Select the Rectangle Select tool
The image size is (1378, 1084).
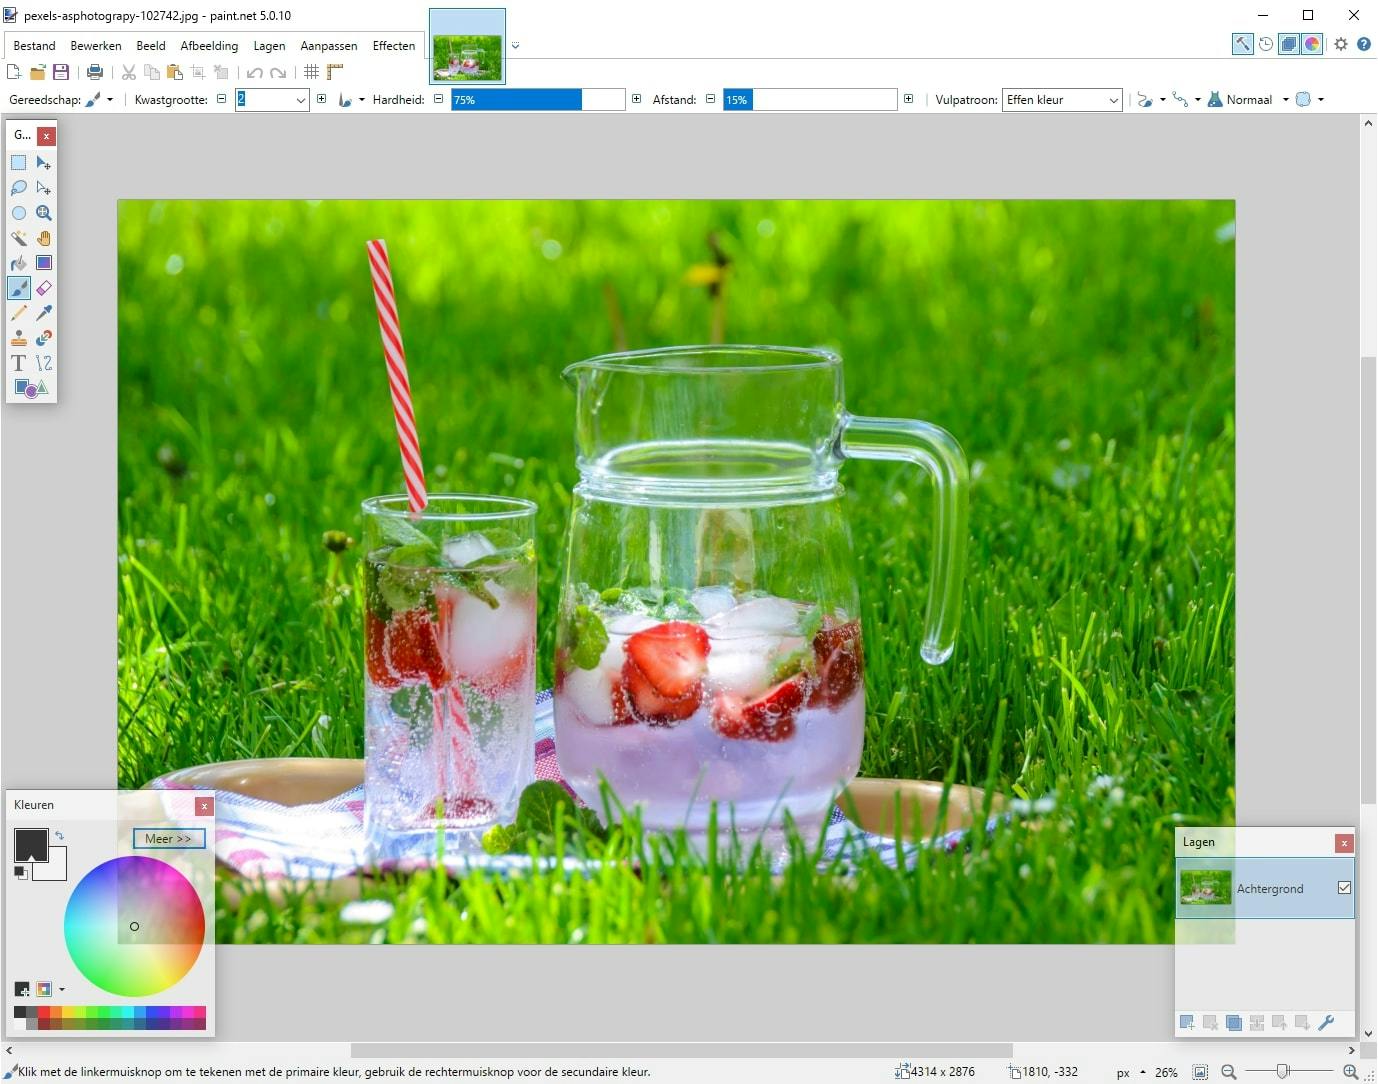[19, 163]
